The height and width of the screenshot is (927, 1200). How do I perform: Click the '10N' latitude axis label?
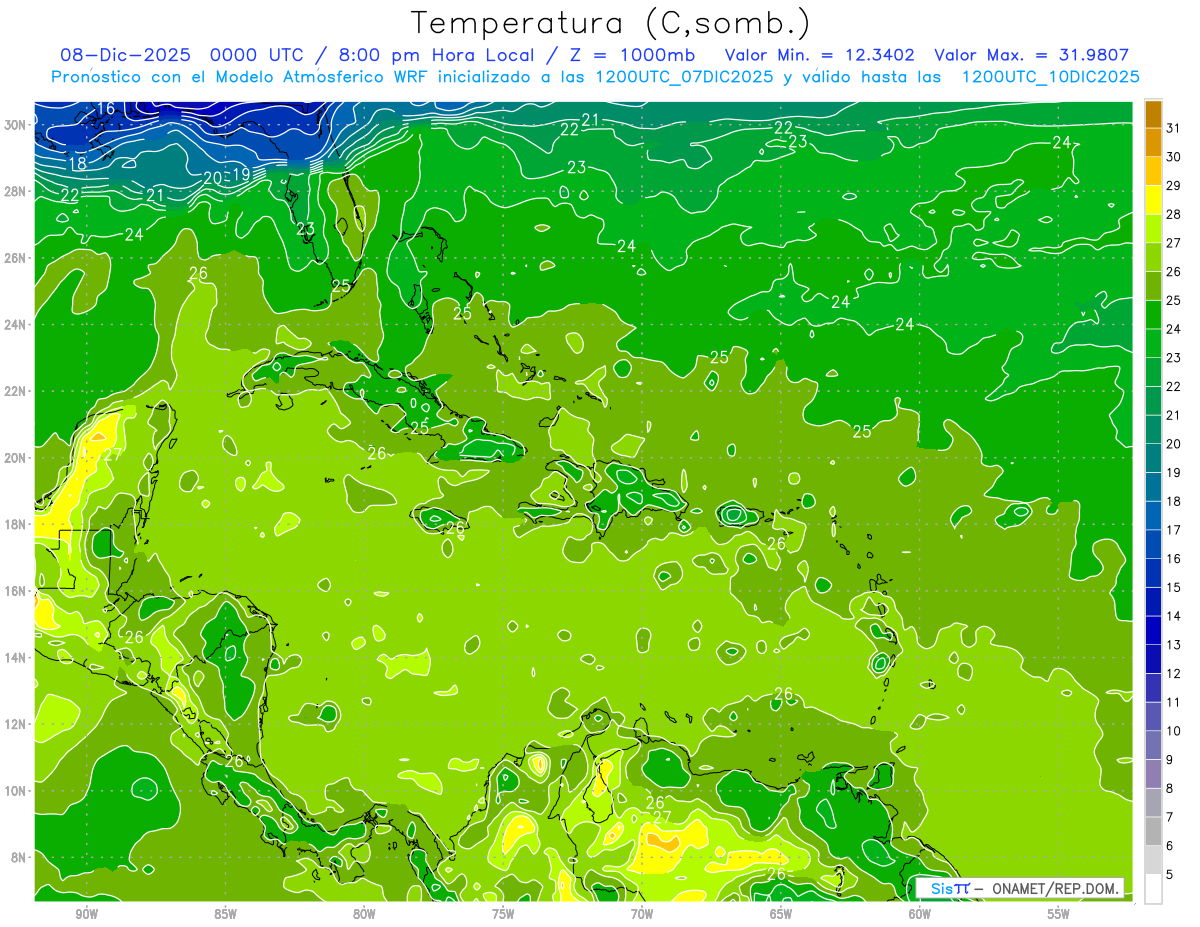[13, 790]
